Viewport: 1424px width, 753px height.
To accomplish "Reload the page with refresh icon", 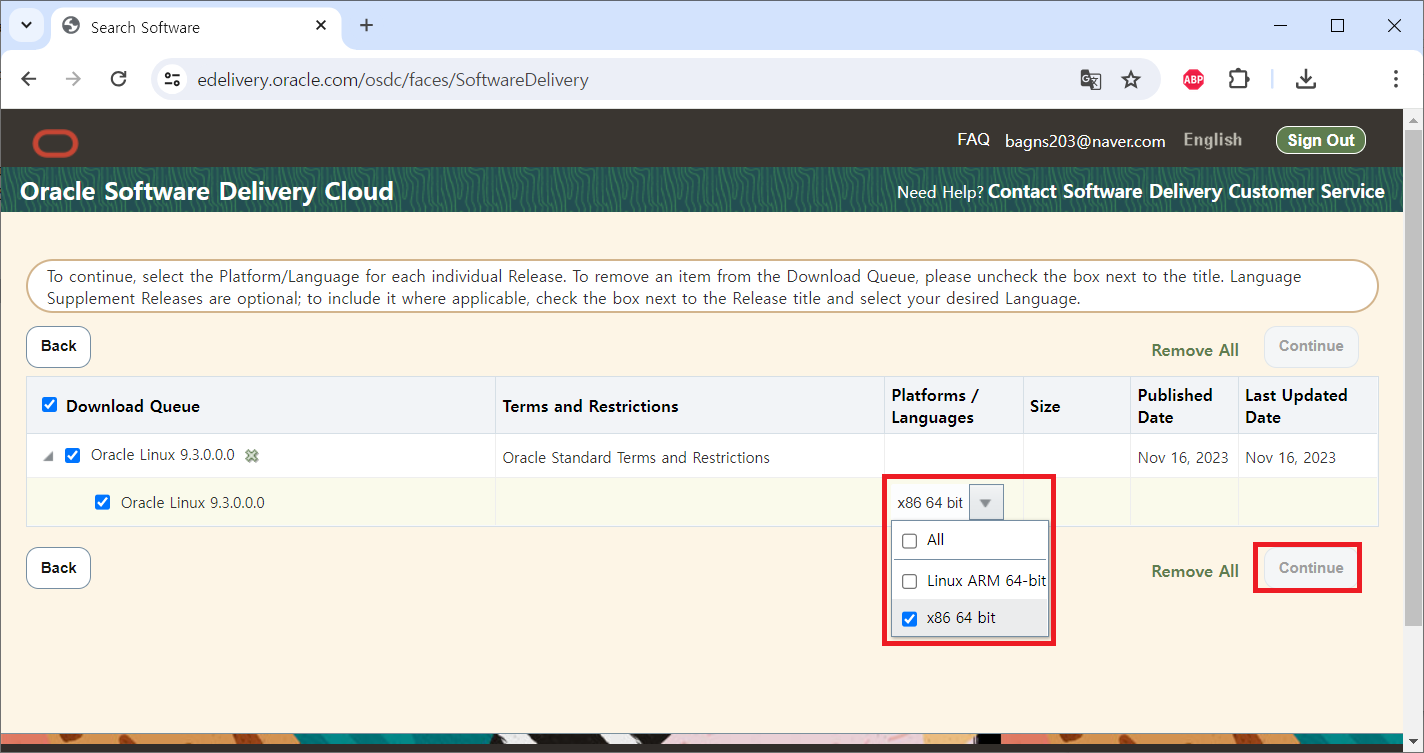I will (x=118, y=79).
